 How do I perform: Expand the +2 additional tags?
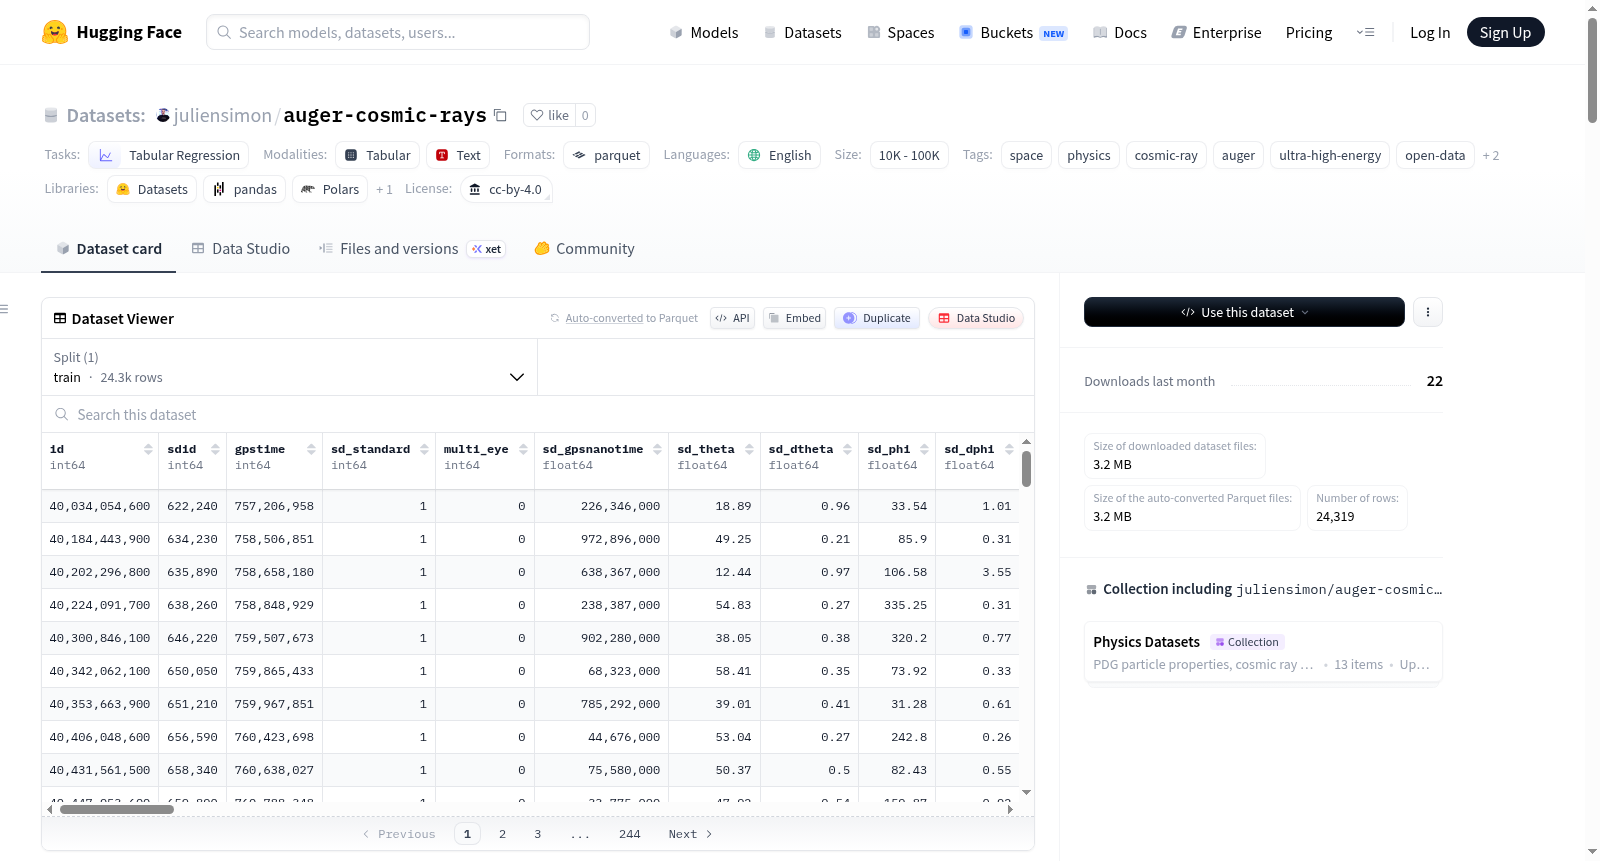click(x=1491, y=155)
